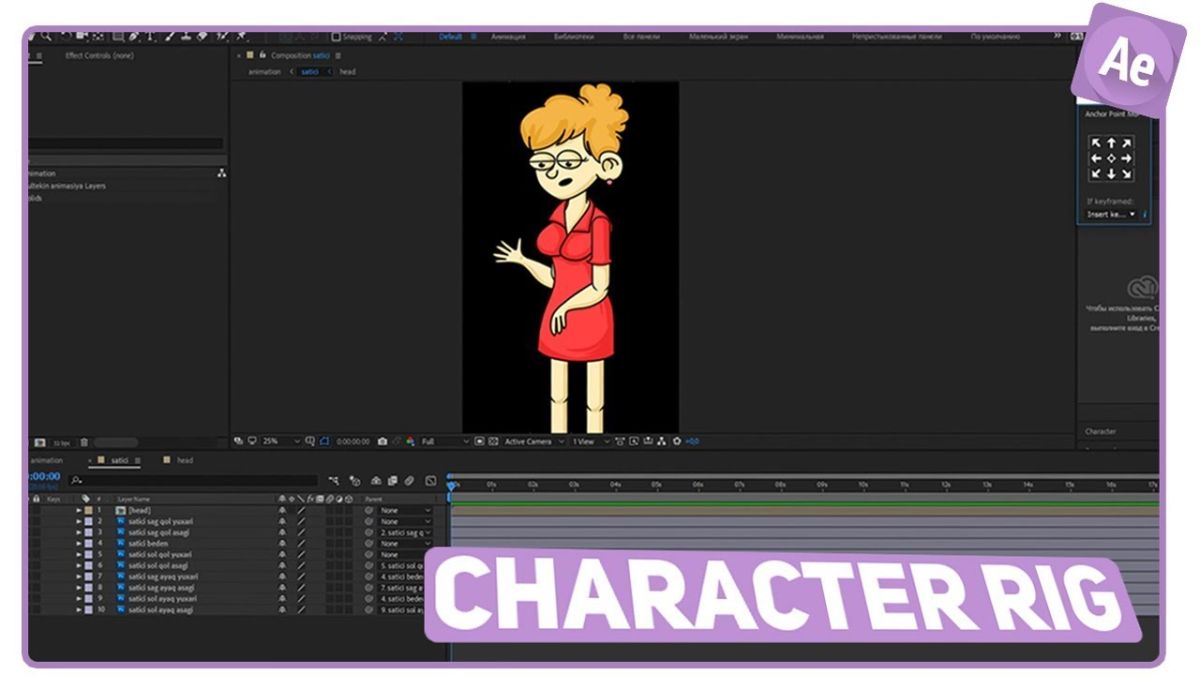1200x675 pixels.
Task: Select the Библиотеки workspace
Action: tap(574, 37)
